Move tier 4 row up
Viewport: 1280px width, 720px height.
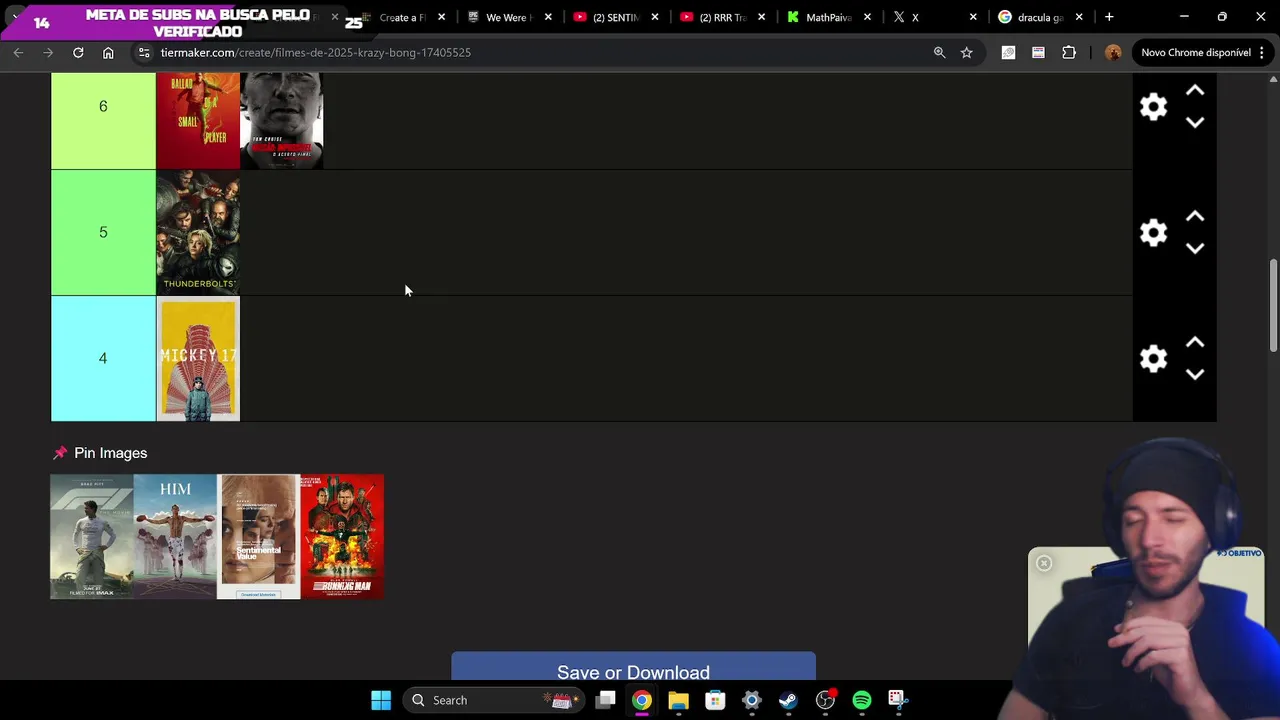pos(1195,343)
